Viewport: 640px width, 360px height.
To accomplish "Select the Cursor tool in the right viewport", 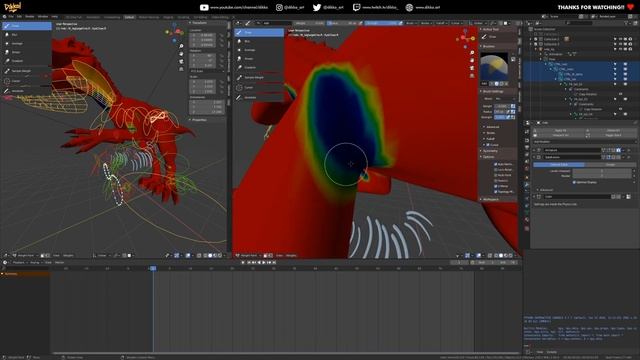I will (x=259, y=87).
